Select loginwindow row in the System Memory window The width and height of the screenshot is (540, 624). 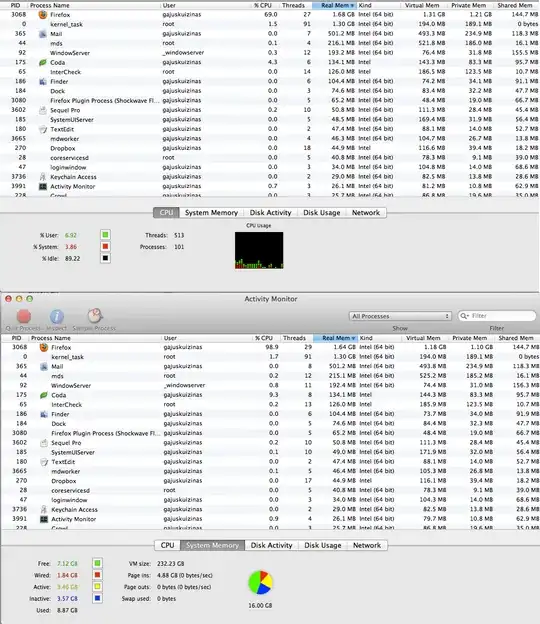point(271,500)
